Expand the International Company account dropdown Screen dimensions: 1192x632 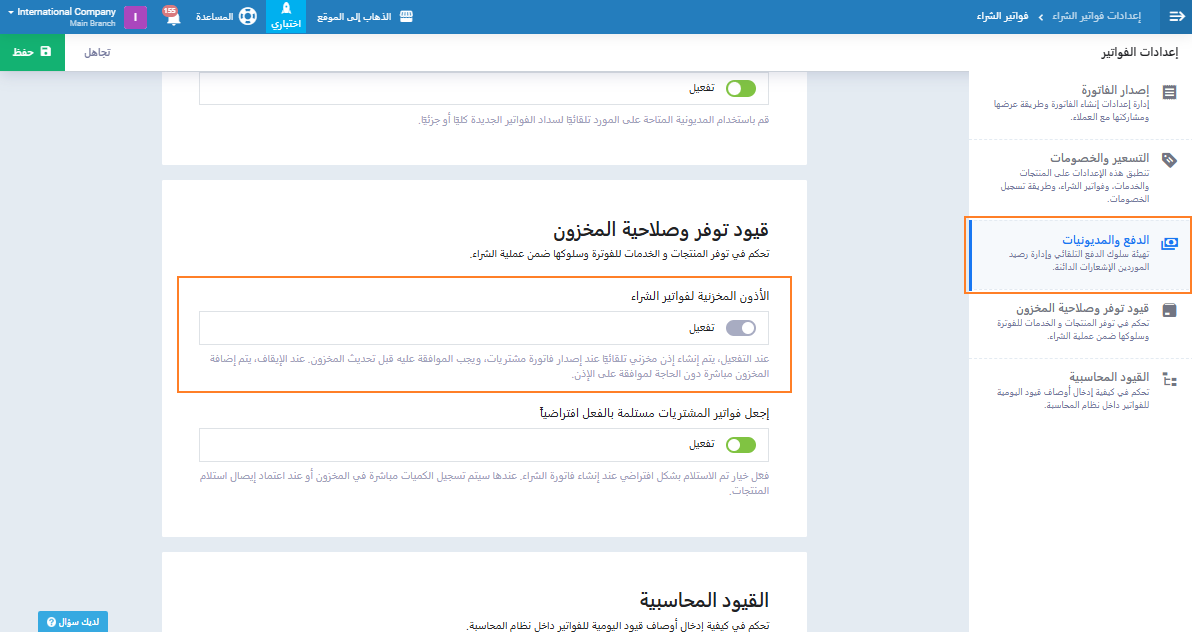pyautogui.click(x=62, y=17)
